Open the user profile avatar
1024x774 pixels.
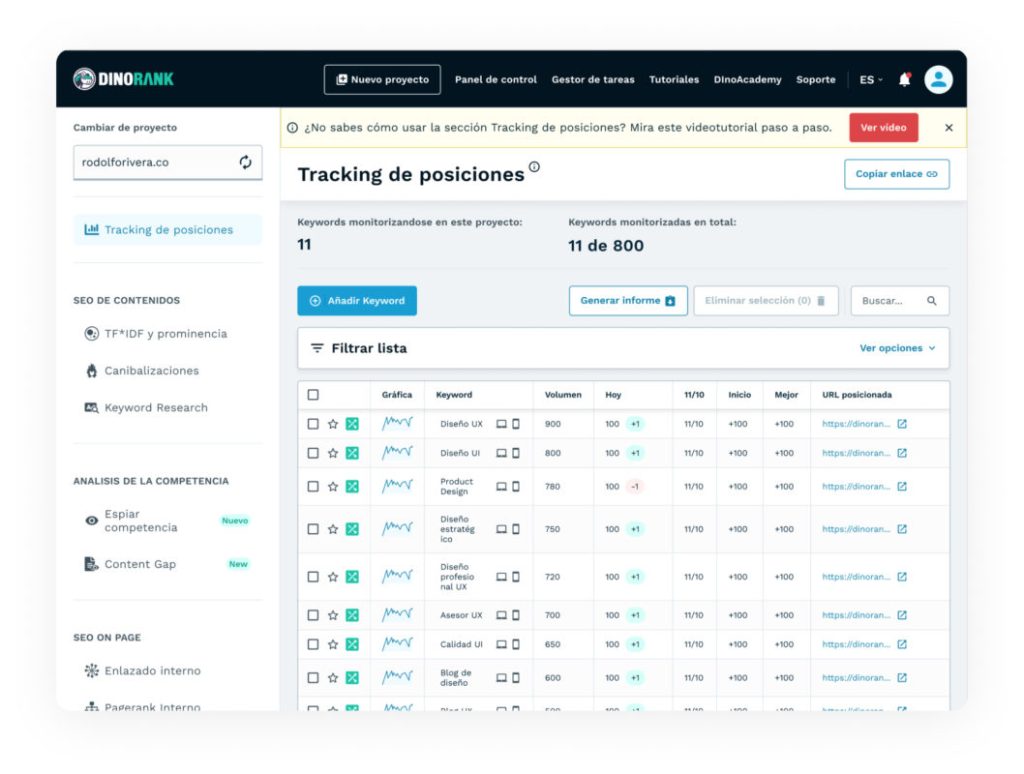pyautogui.click(x=938, y=80)
